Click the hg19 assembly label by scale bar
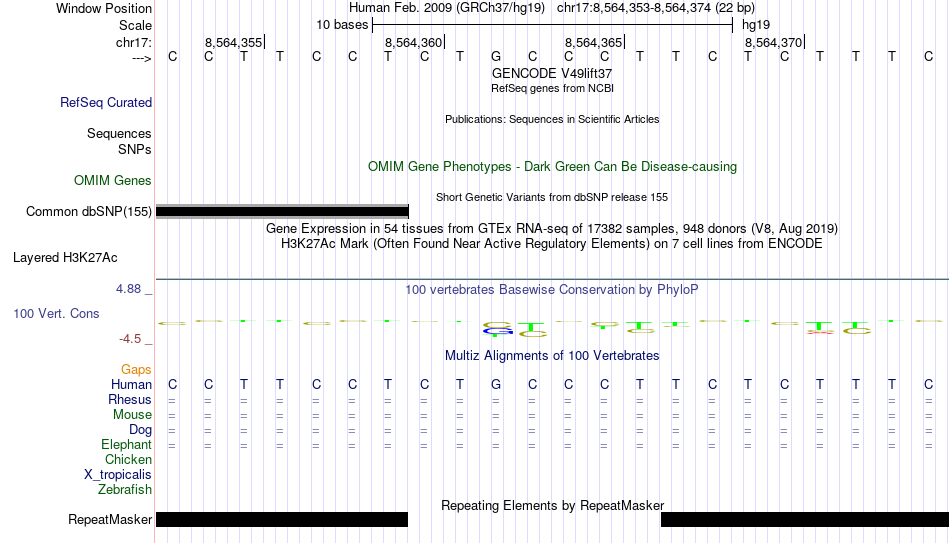Screen dimensions: 950x543 coord(756,25)
